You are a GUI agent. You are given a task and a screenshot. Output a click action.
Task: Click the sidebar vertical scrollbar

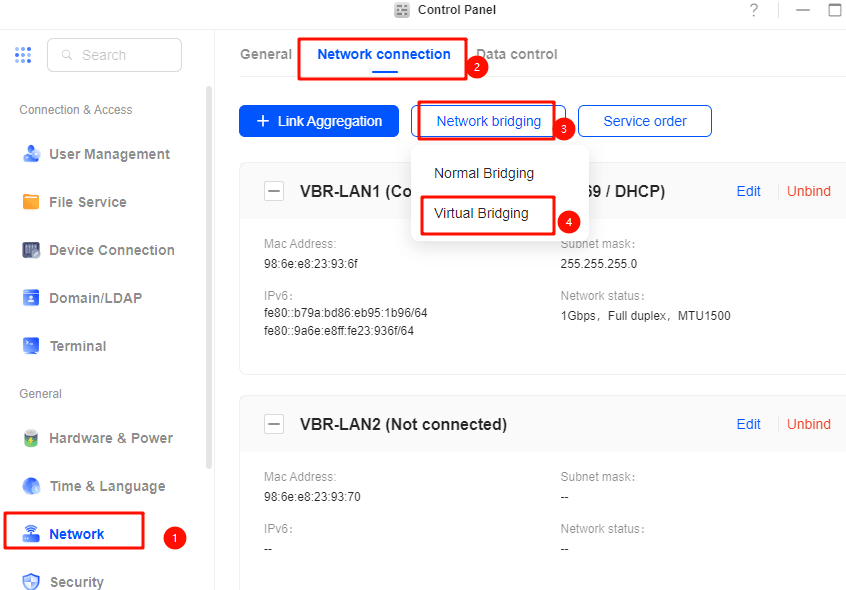click(x=209, y=277)
